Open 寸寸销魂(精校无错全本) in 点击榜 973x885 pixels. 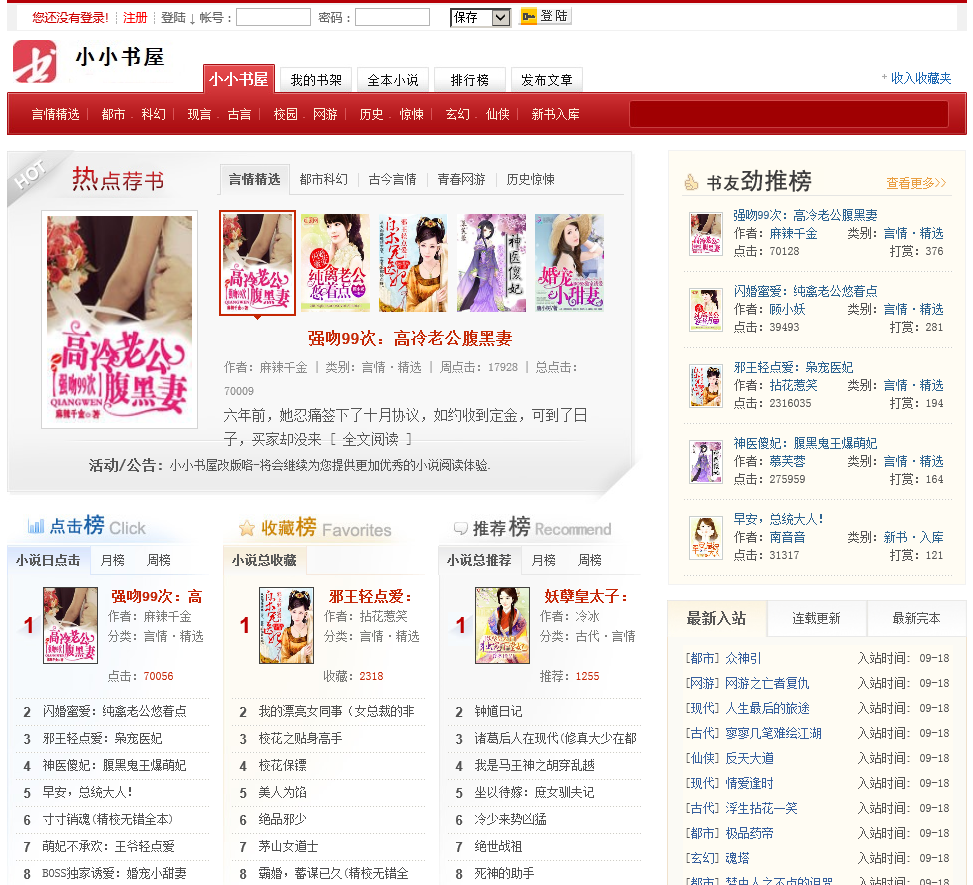pos(107,819)
